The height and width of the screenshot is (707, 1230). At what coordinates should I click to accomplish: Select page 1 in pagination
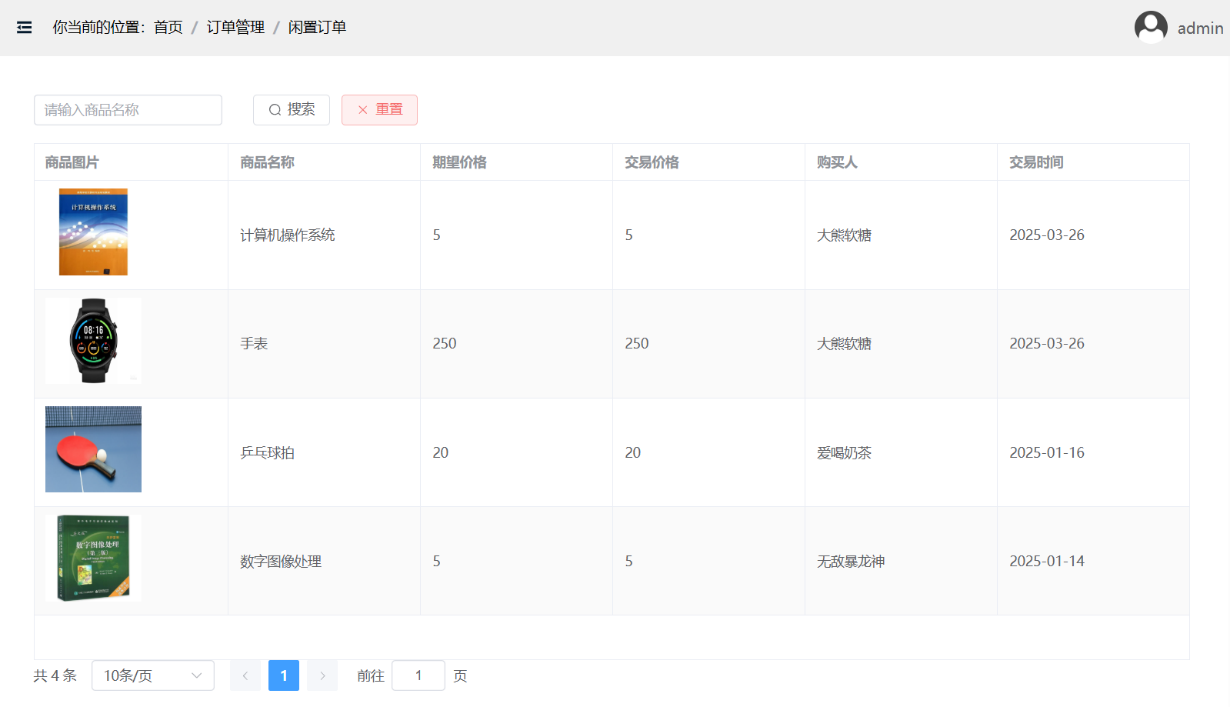tap(284, 676)
